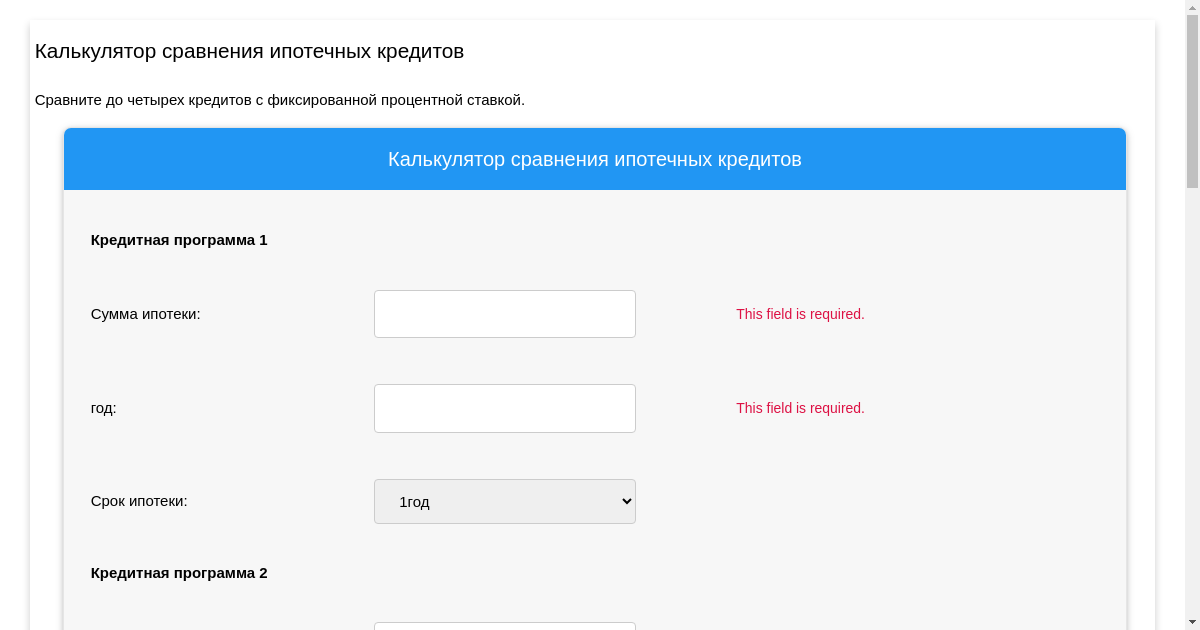Image resolution: width=1200 pixels, height=630 pixels.
Task: Click the "Сравните до четырех кредитов" subtitle
Action: [x=279, y=100]
